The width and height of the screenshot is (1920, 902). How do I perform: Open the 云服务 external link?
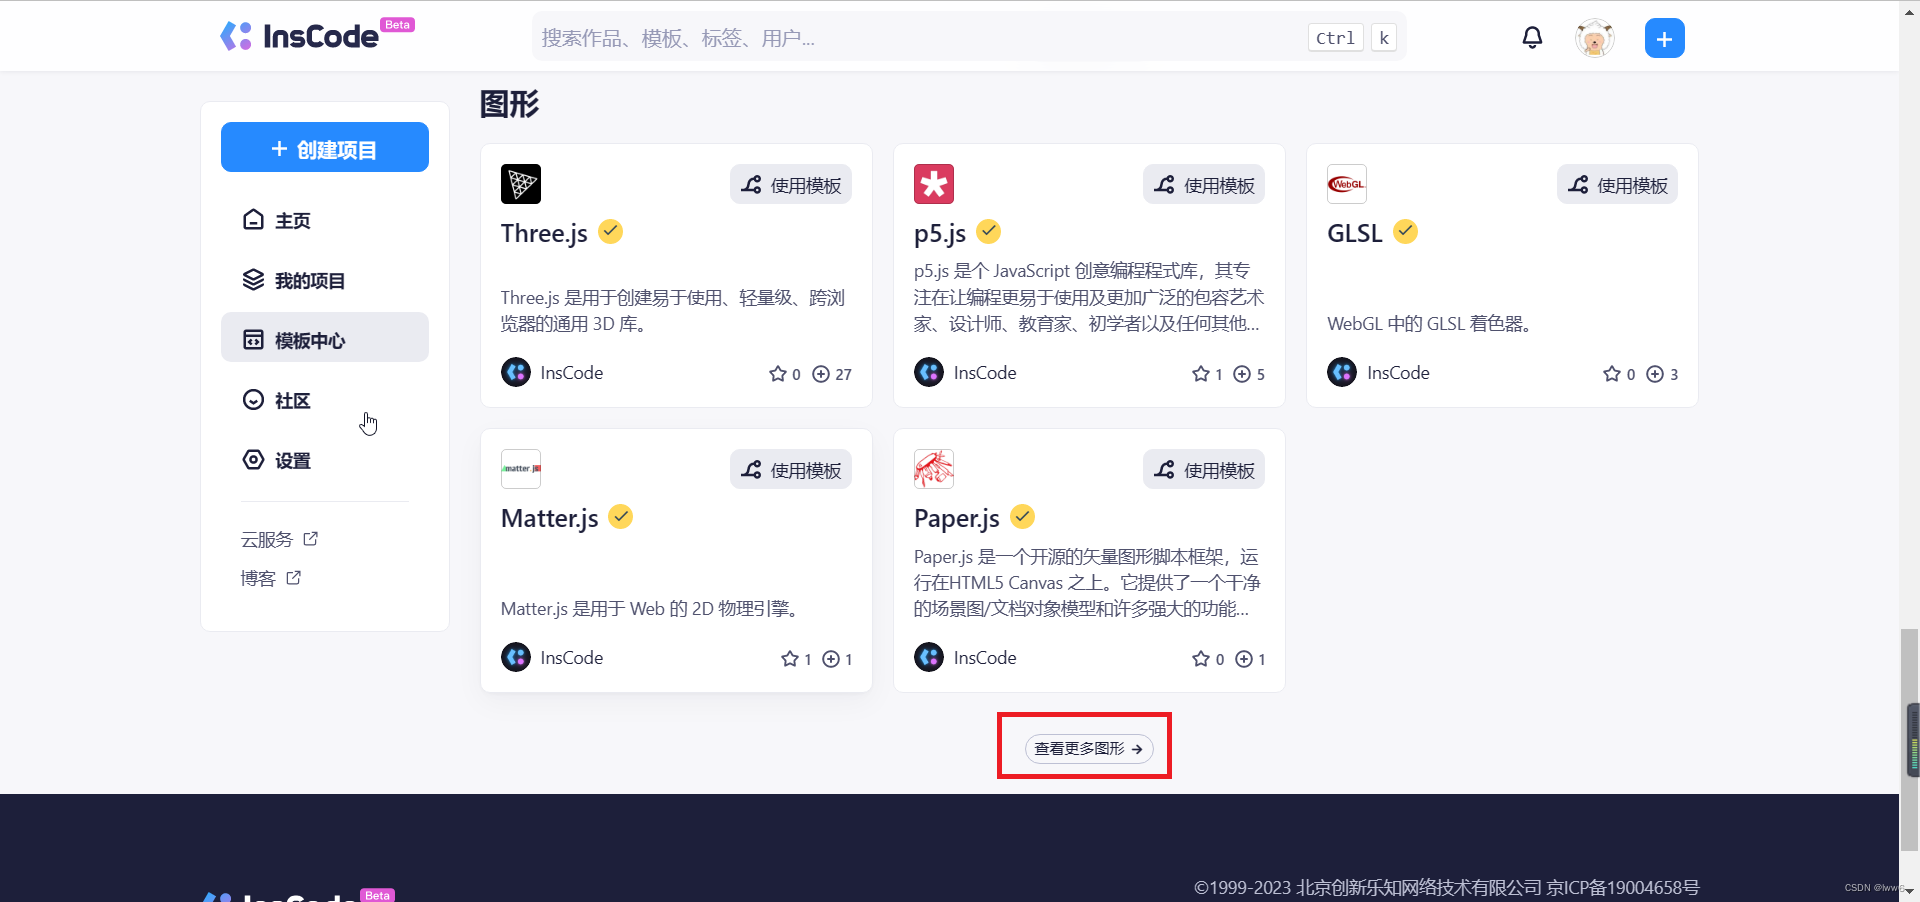[x=279, y=539]
